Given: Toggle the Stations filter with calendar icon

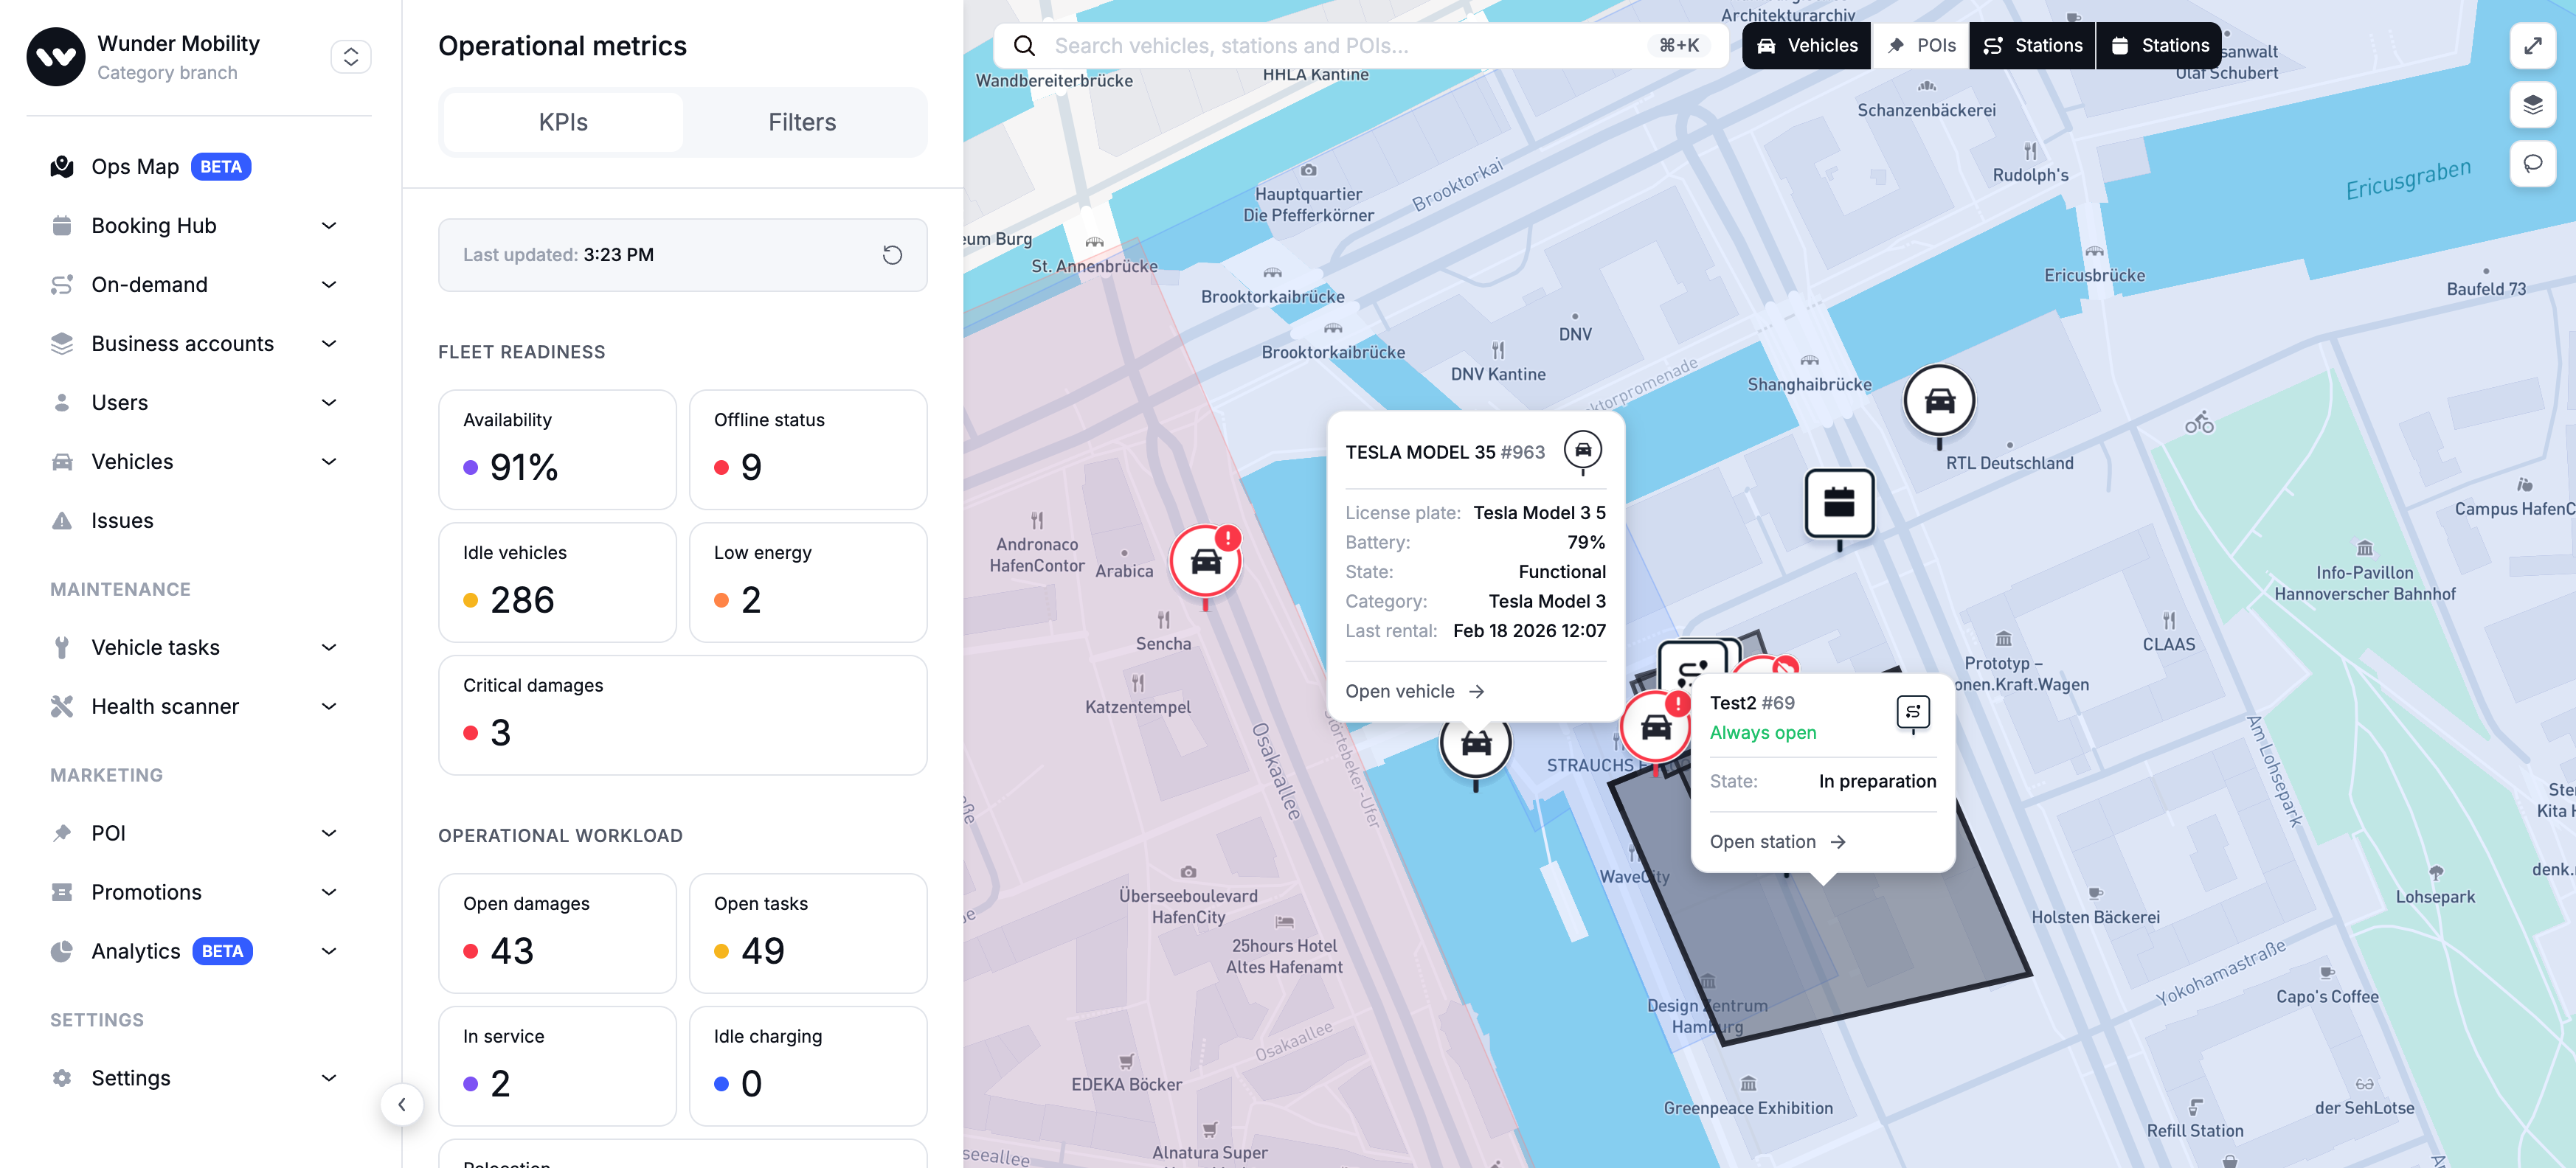Looking at the screenshot, I should point(2159,46).
